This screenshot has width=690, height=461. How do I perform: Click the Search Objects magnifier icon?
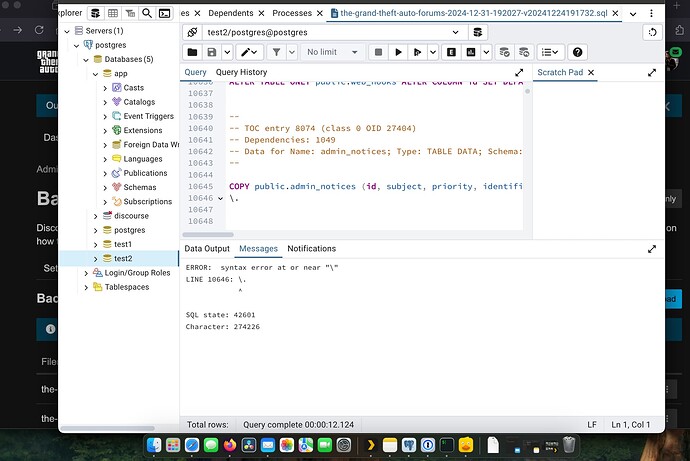pos(147,14)
